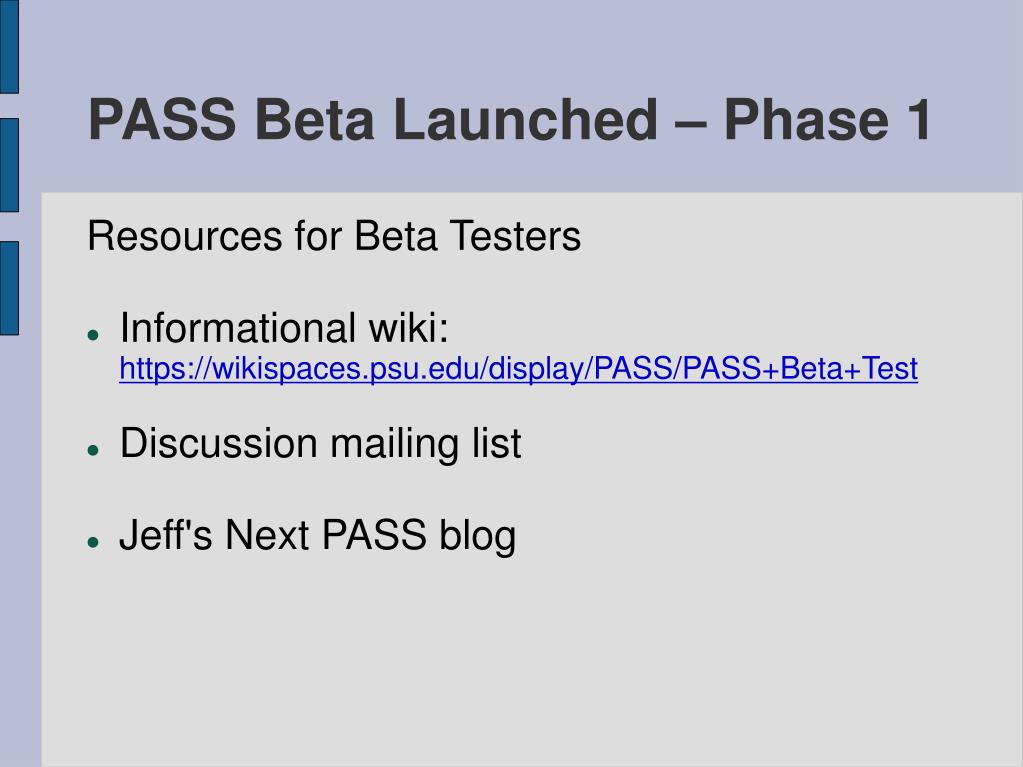This screenshot has width=1023, height=767.
Task: Click the word Launched in the title
Action: 526,119
